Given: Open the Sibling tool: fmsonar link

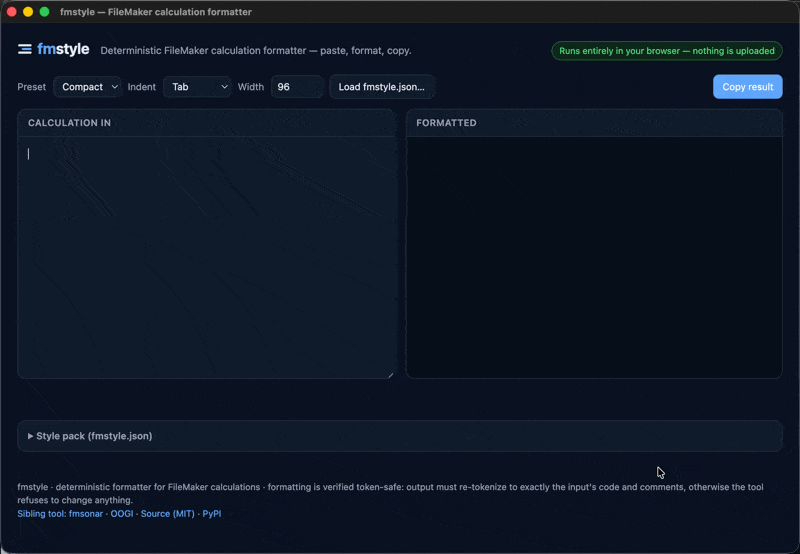Looking at the screenshot, I should [60, 514].
